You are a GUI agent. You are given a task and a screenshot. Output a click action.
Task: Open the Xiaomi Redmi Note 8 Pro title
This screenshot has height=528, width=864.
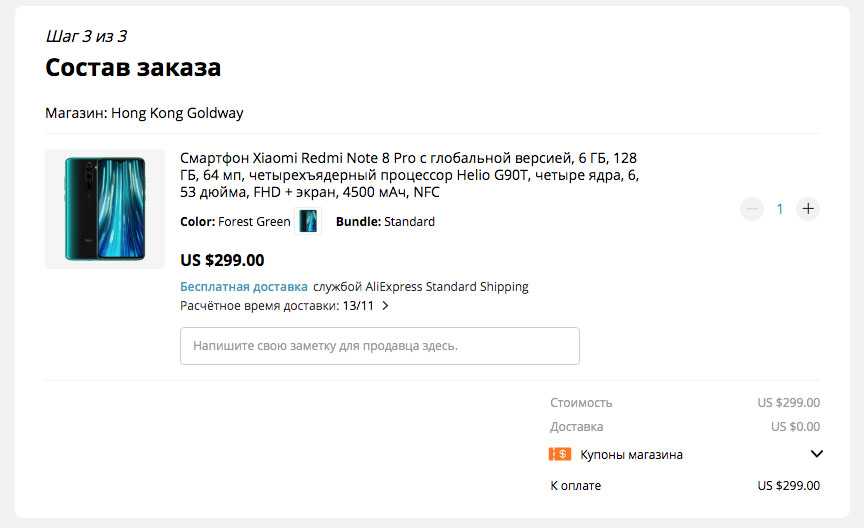pyautogui.click(x=409, y=175)
